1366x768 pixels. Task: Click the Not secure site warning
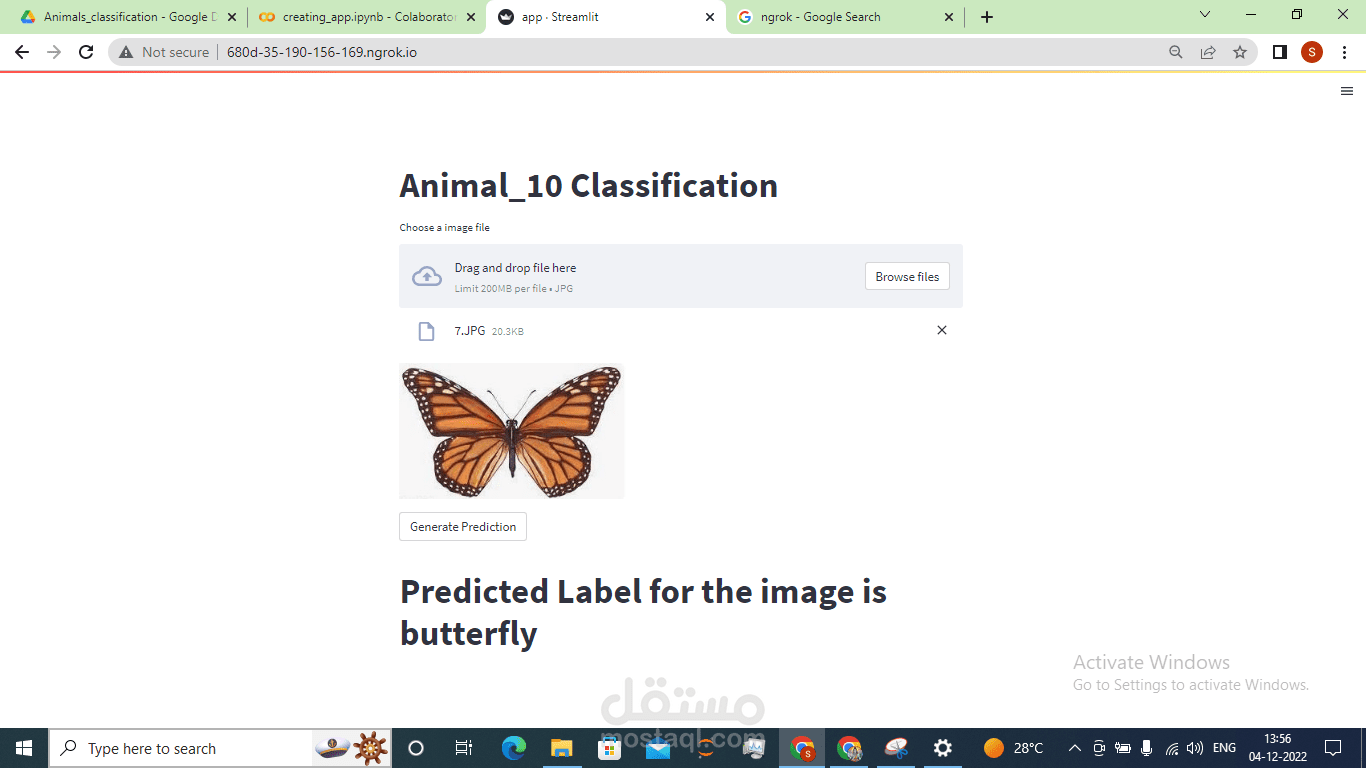click(164, 52)
